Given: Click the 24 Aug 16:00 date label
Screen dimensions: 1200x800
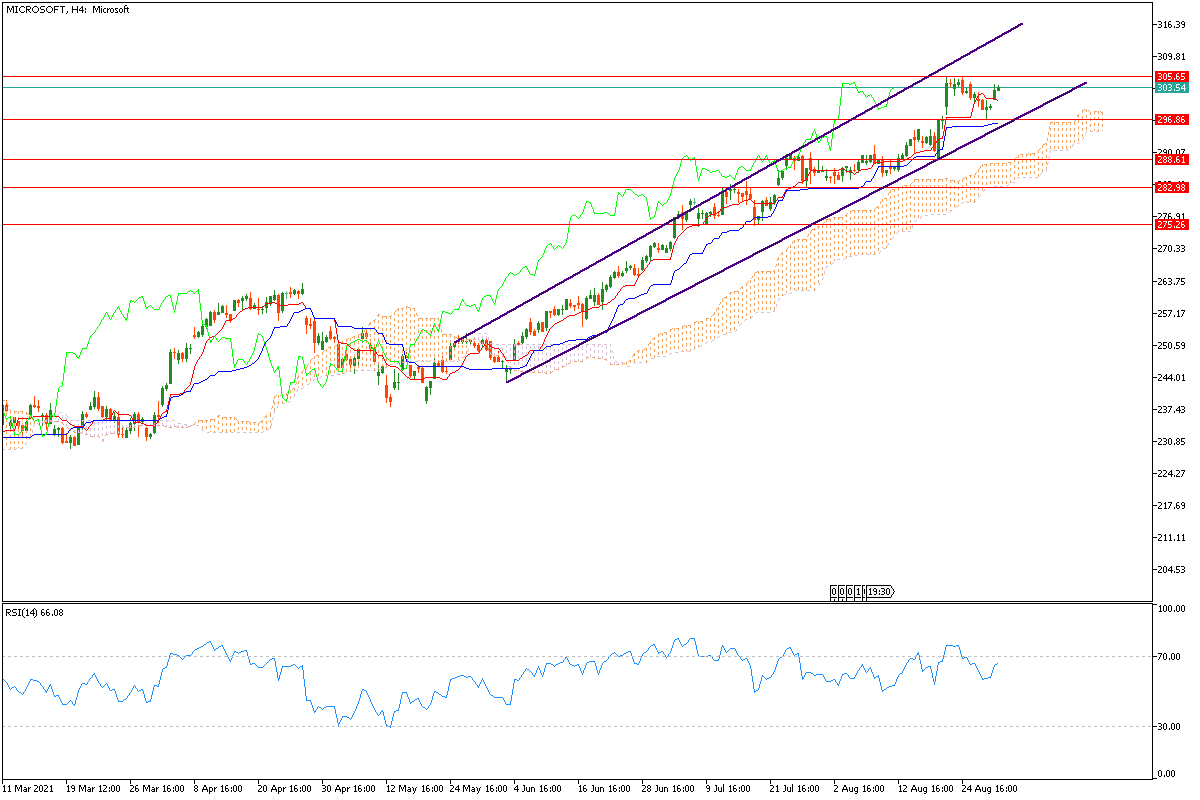Looking at the screenshot, I should 989,788.
